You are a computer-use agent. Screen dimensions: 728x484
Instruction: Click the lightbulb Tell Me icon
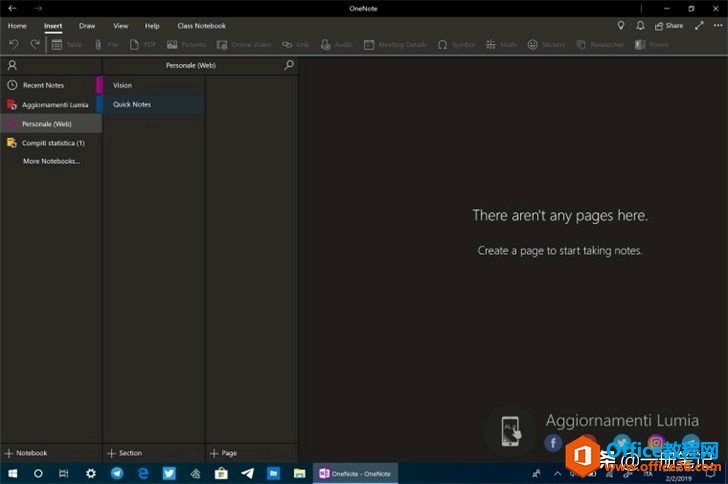pyautogui.click(x=621, y=26)
